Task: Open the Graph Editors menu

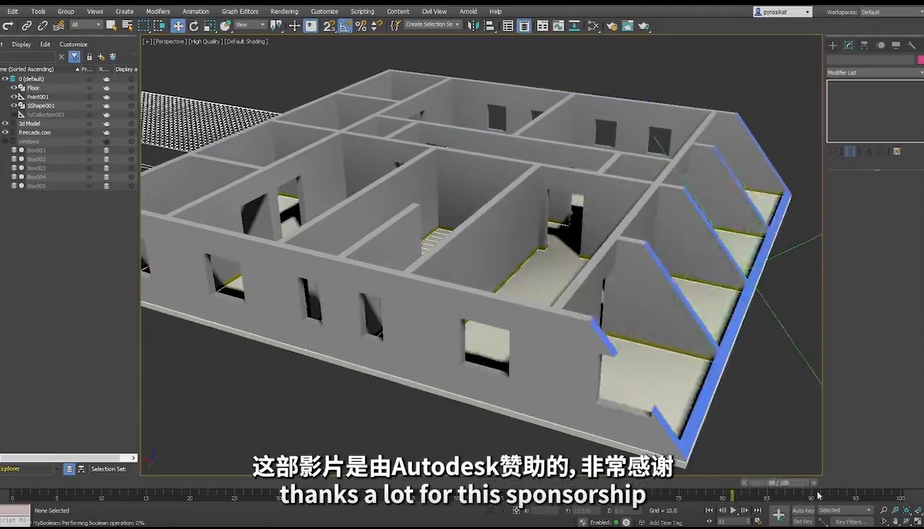Action: (240, 11)
